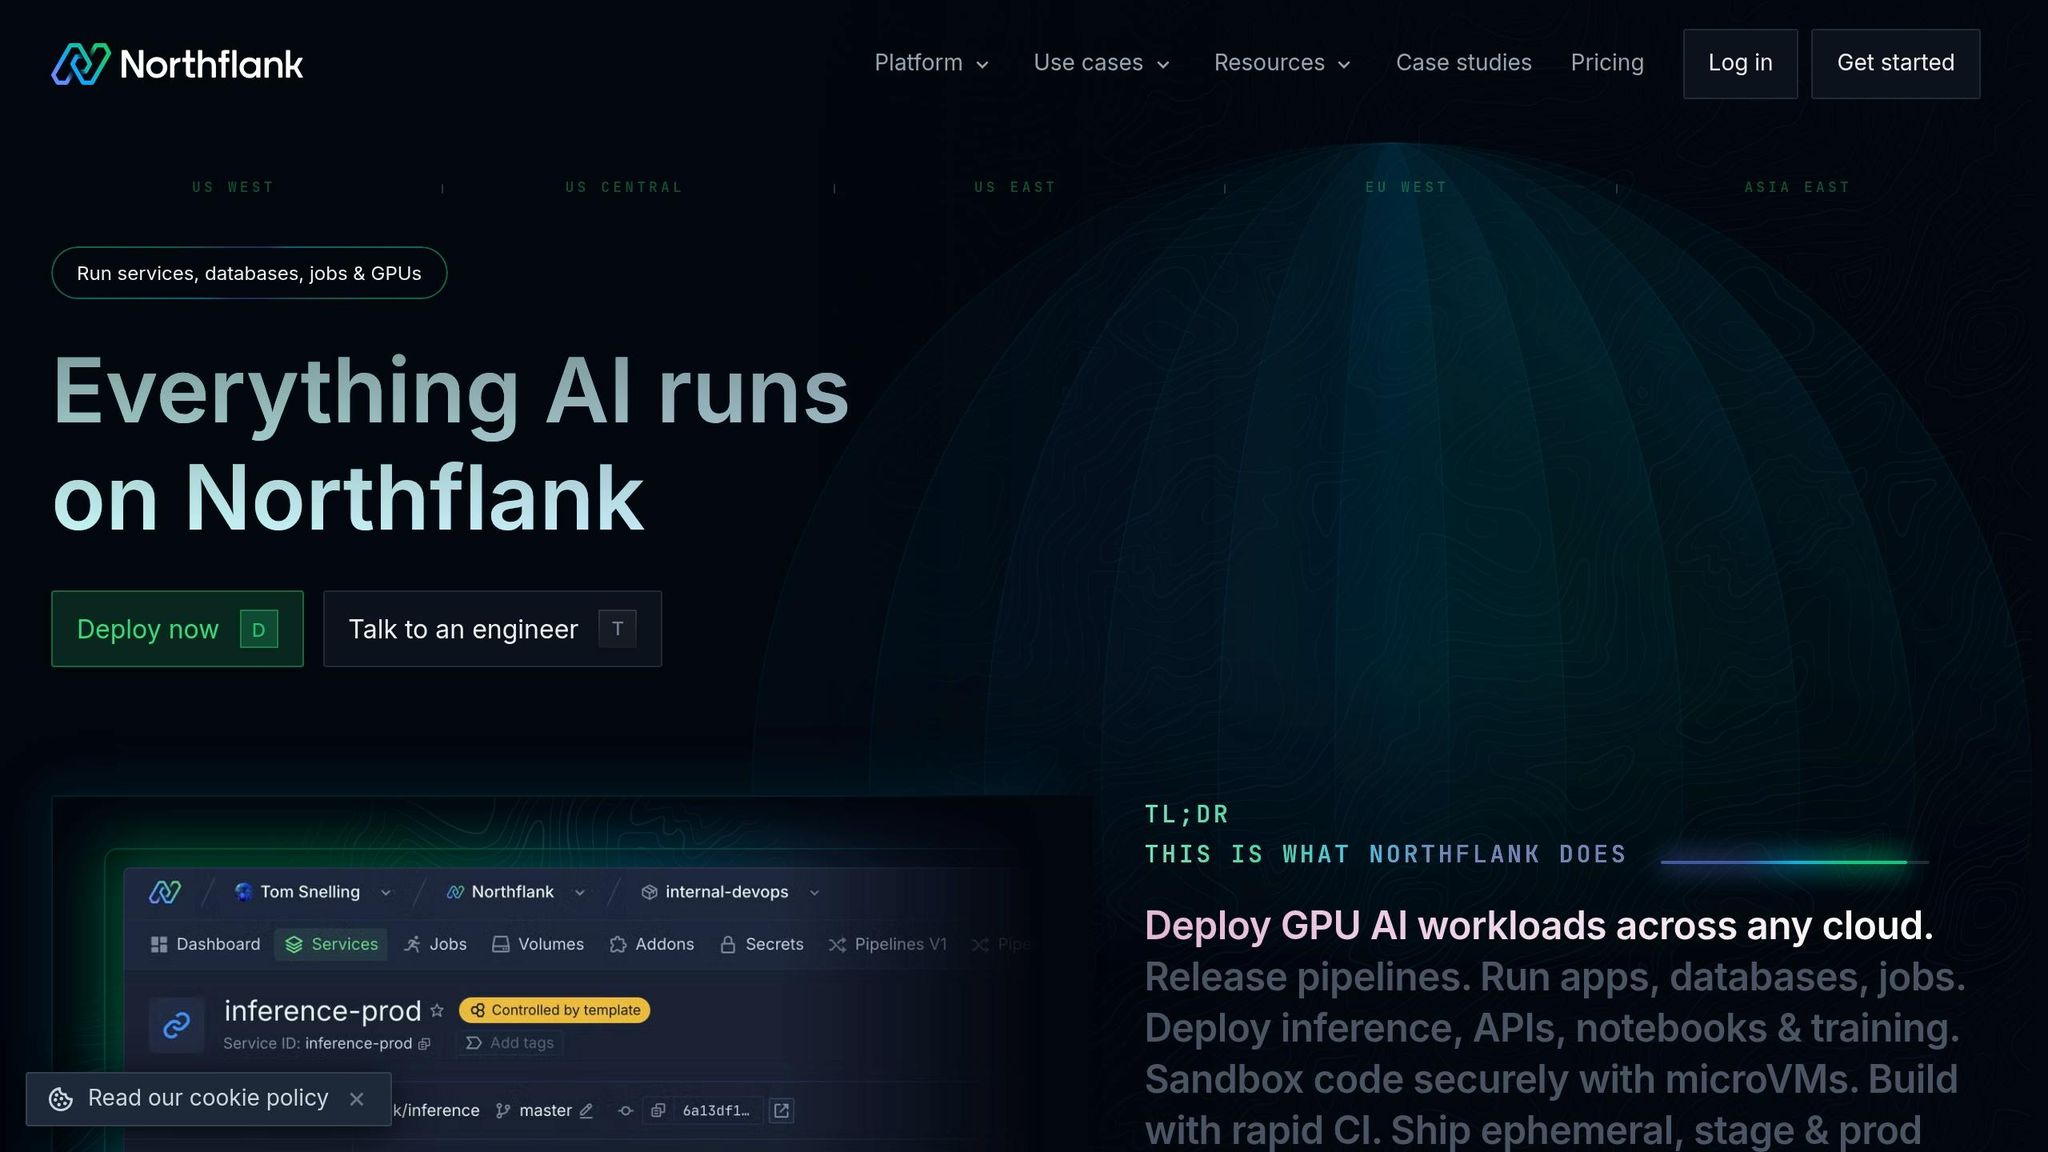
Task: Click the chain-link service icon beside inference-prod
Action: point(177,1025)
